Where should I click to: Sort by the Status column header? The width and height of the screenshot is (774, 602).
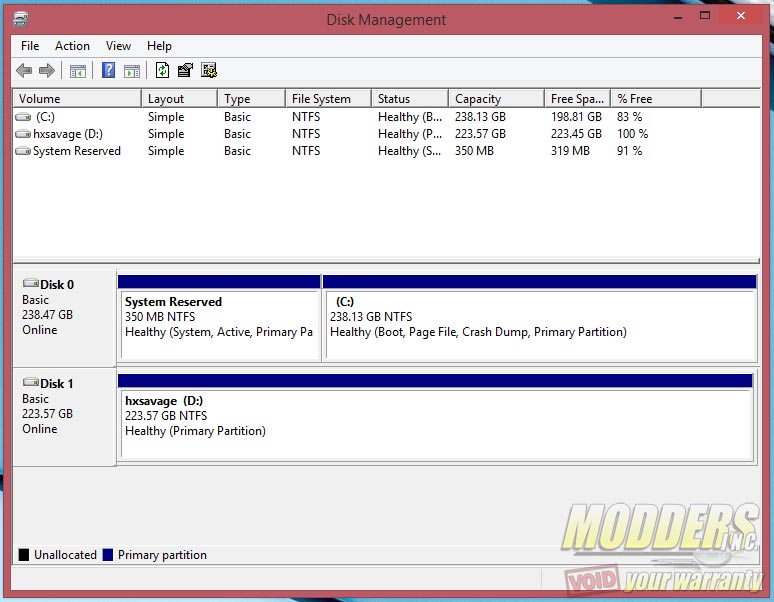410,99
